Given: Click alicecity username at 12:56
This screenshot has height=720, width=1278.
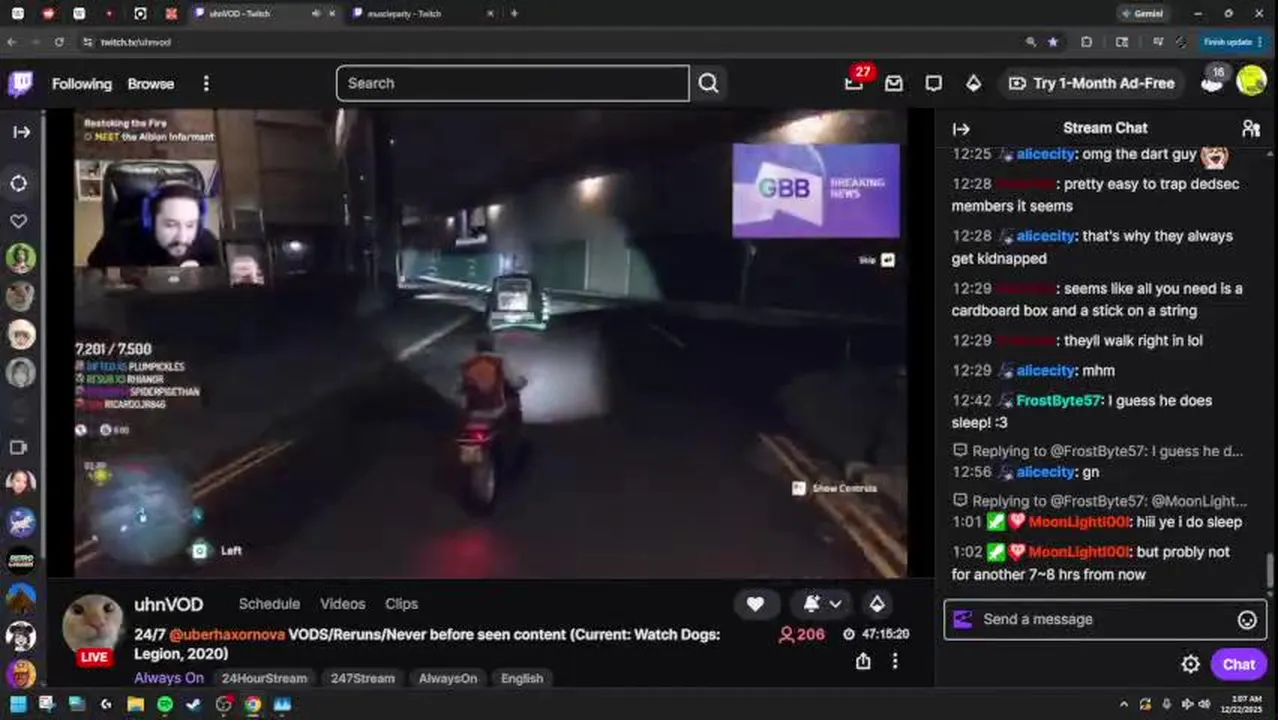Looking at the screenshot, I should pos(1046,472).
